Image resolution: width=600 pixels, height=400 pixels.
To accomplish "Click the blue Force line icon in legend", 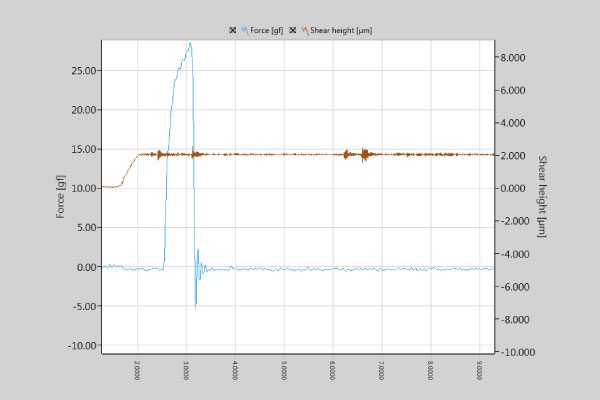I will coord(244,30).
